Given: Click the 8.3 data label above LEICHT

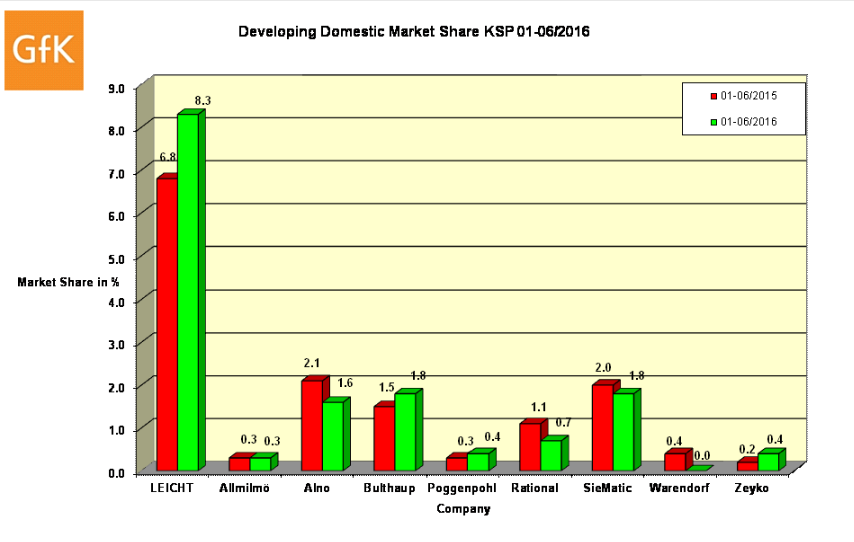Looking at the screenshot, I should point(203,101).
